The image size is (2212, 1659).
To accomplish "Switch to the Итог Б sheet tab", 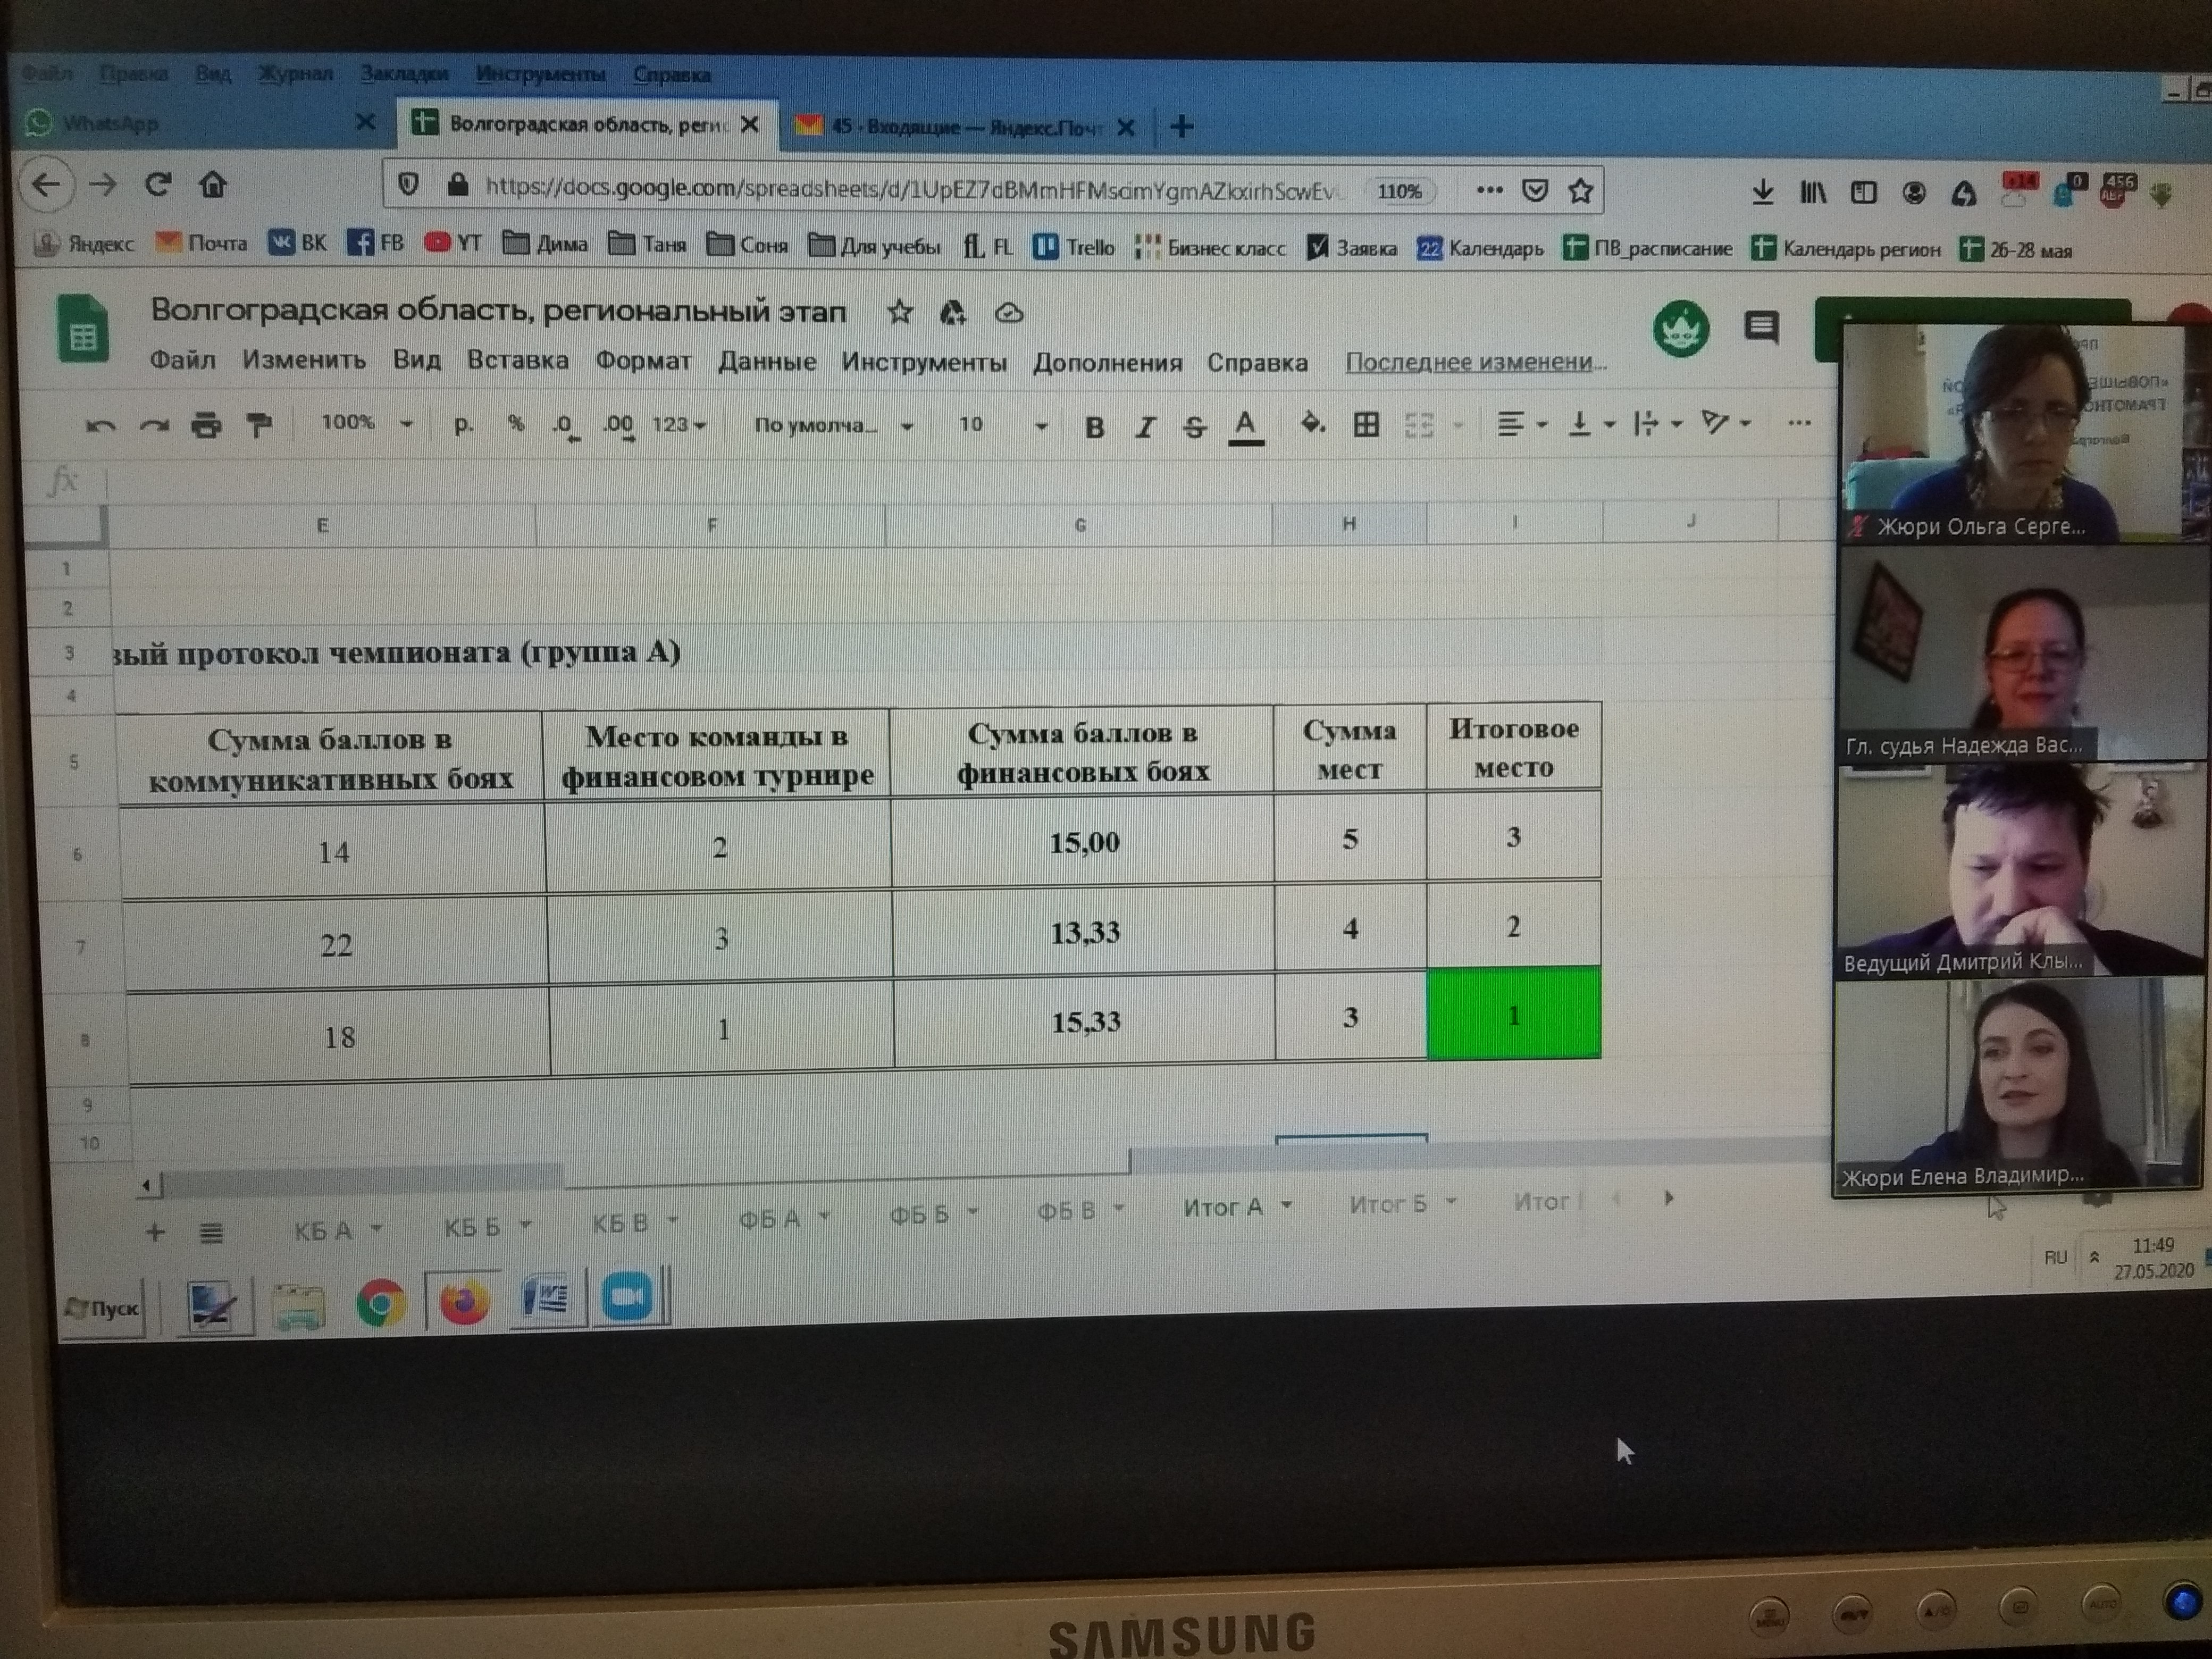I will tap(1387, 1204).
